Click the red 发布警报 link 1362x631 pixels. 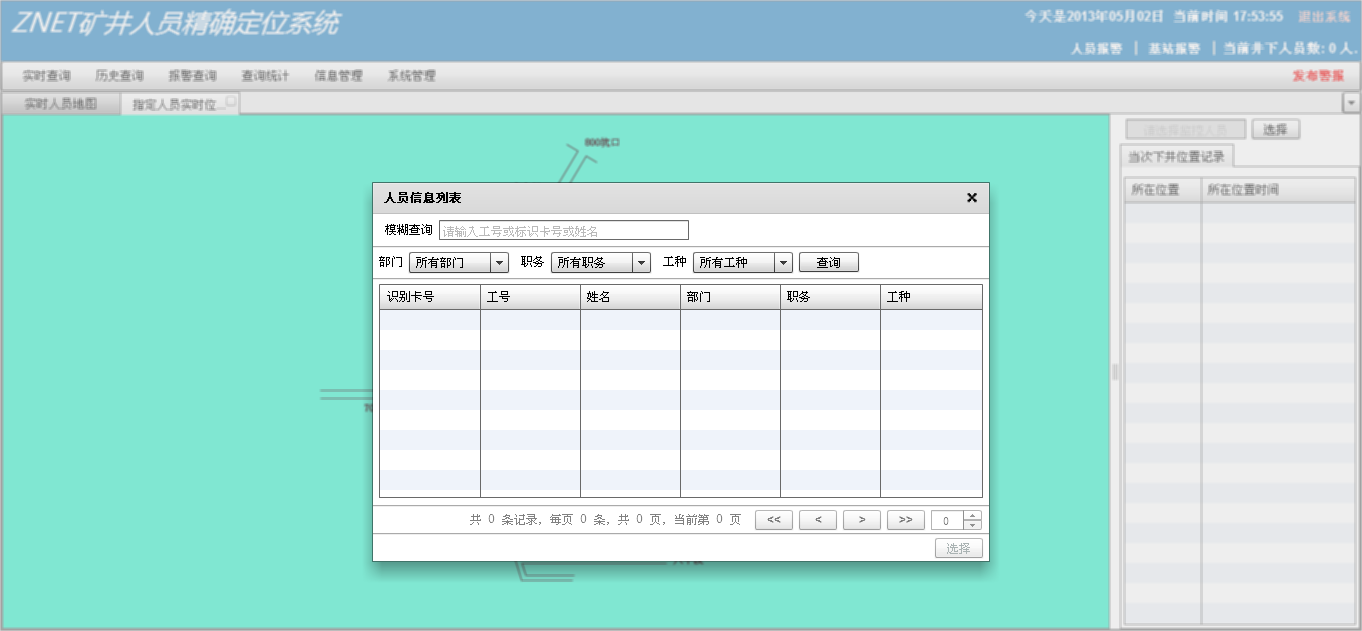click(x=1317, y=76)
